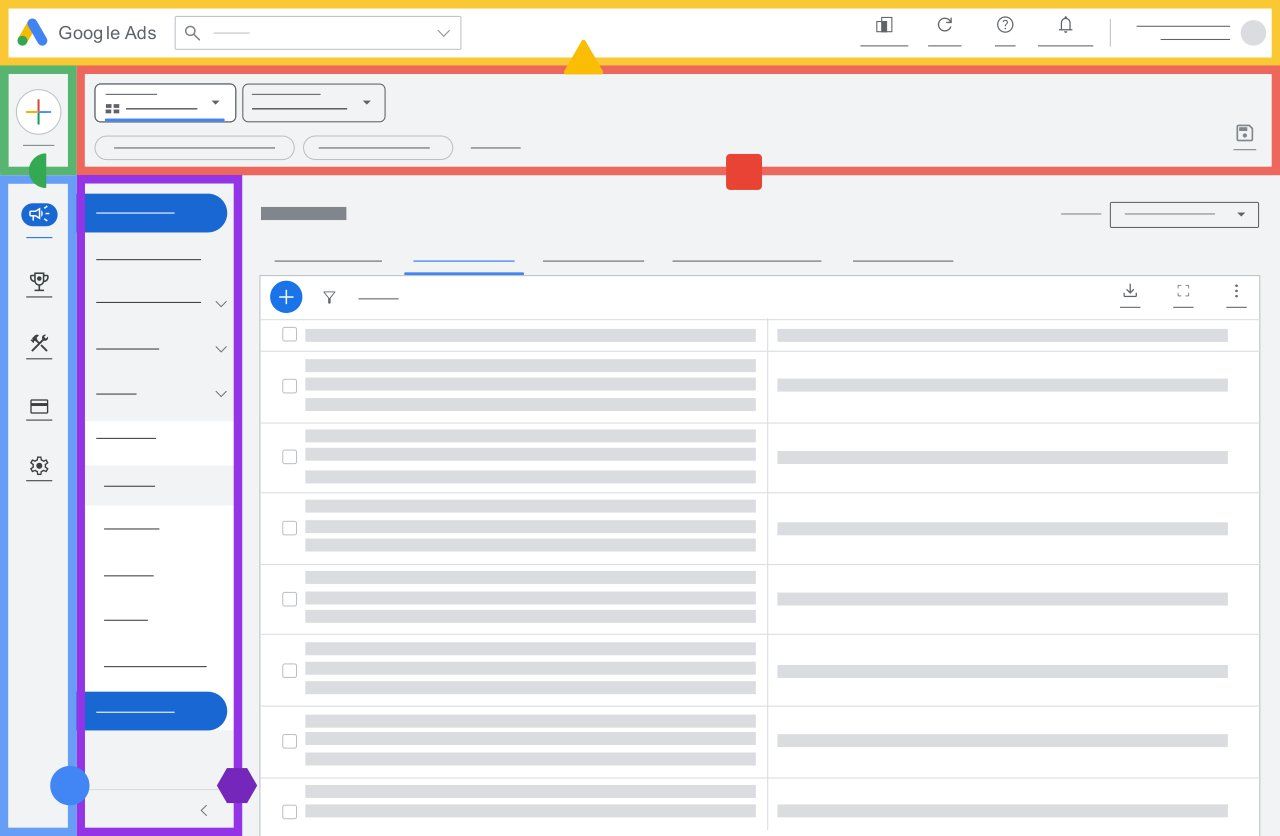
Task: Open the help question mark icon
Action: 1005,25
